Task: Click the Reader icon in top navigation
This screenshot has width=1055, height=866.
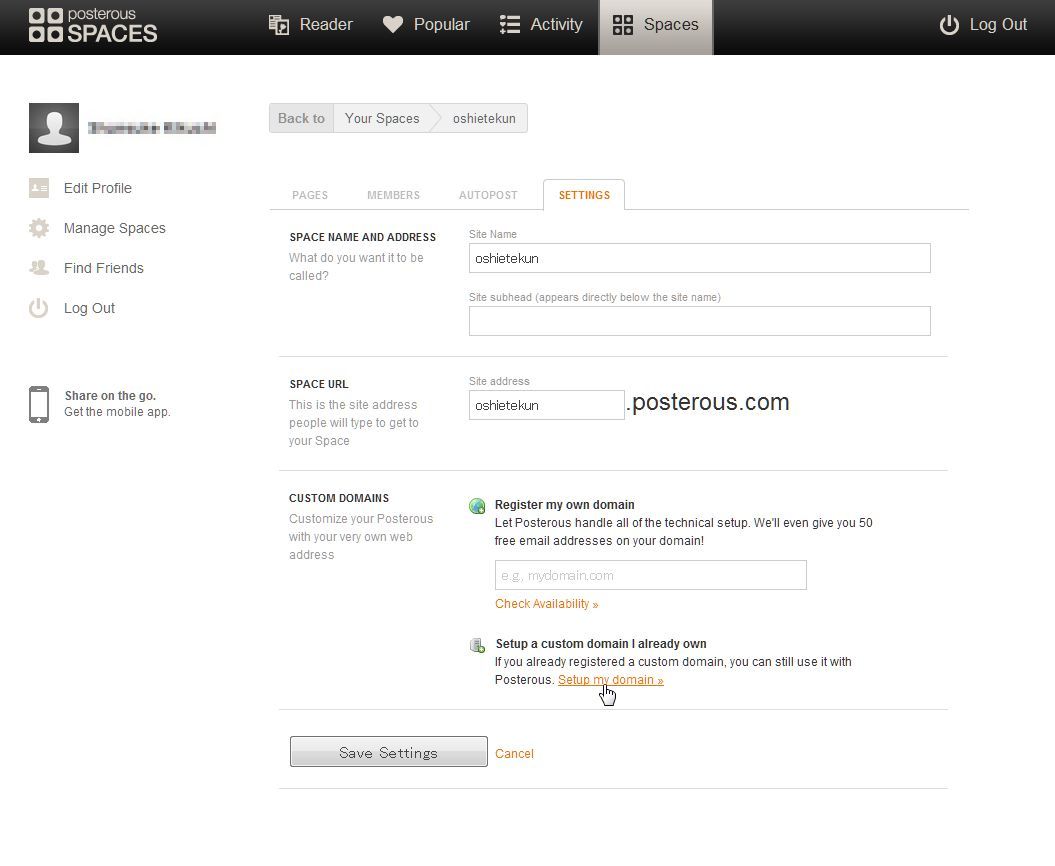Action: (279, 25)
